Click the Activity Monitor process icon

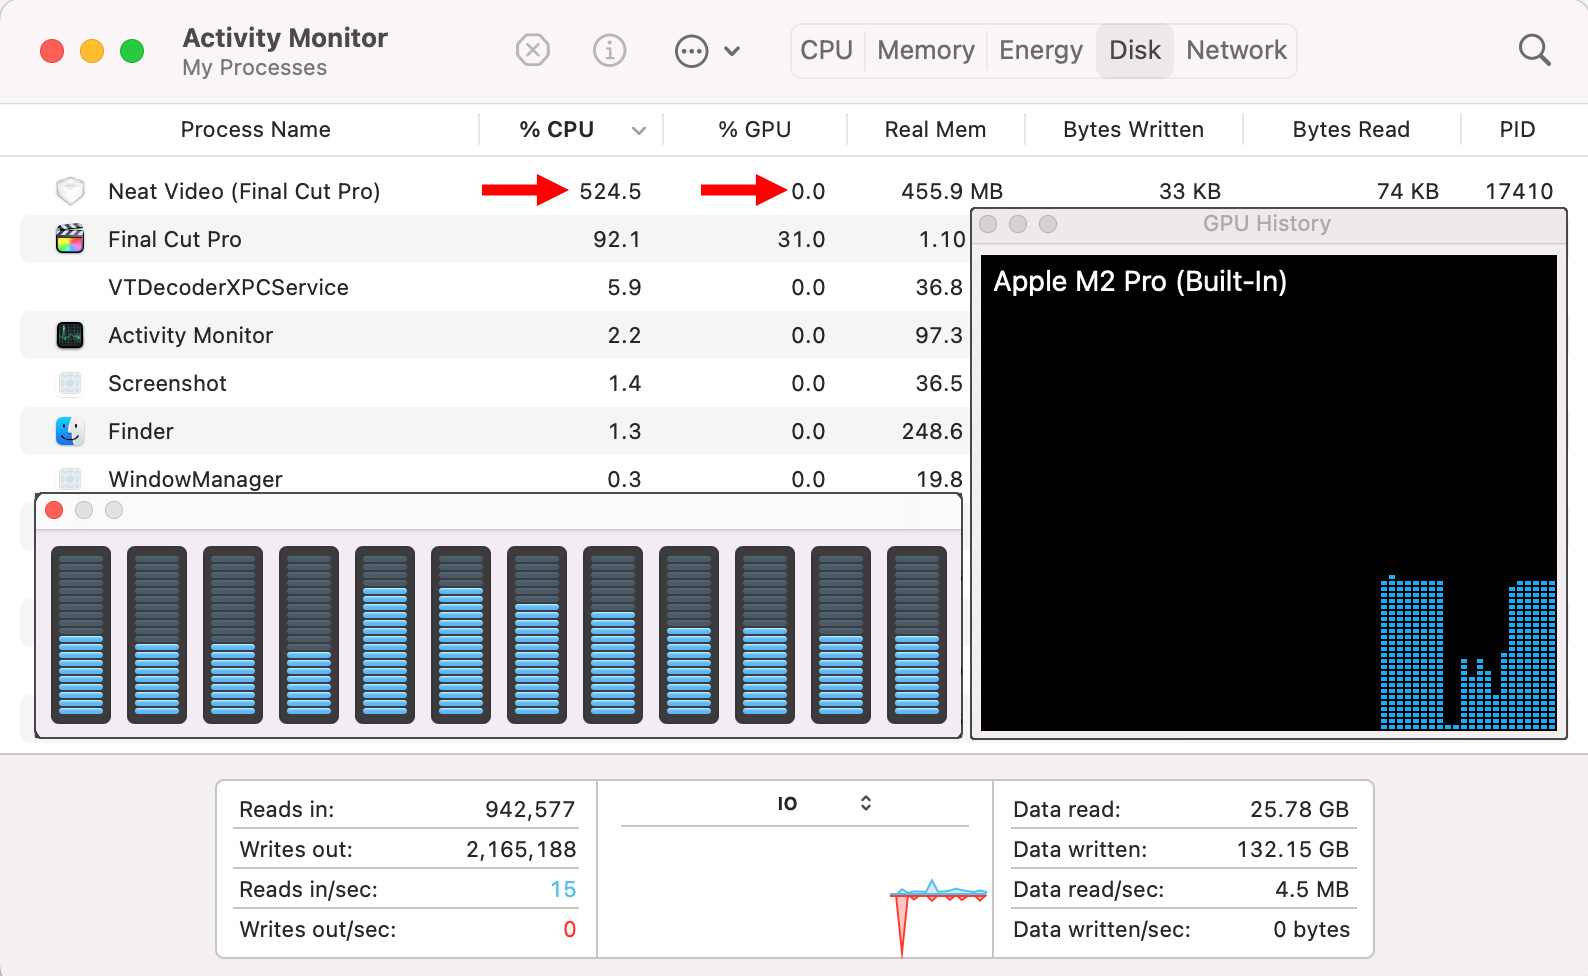tap(70, 335)
